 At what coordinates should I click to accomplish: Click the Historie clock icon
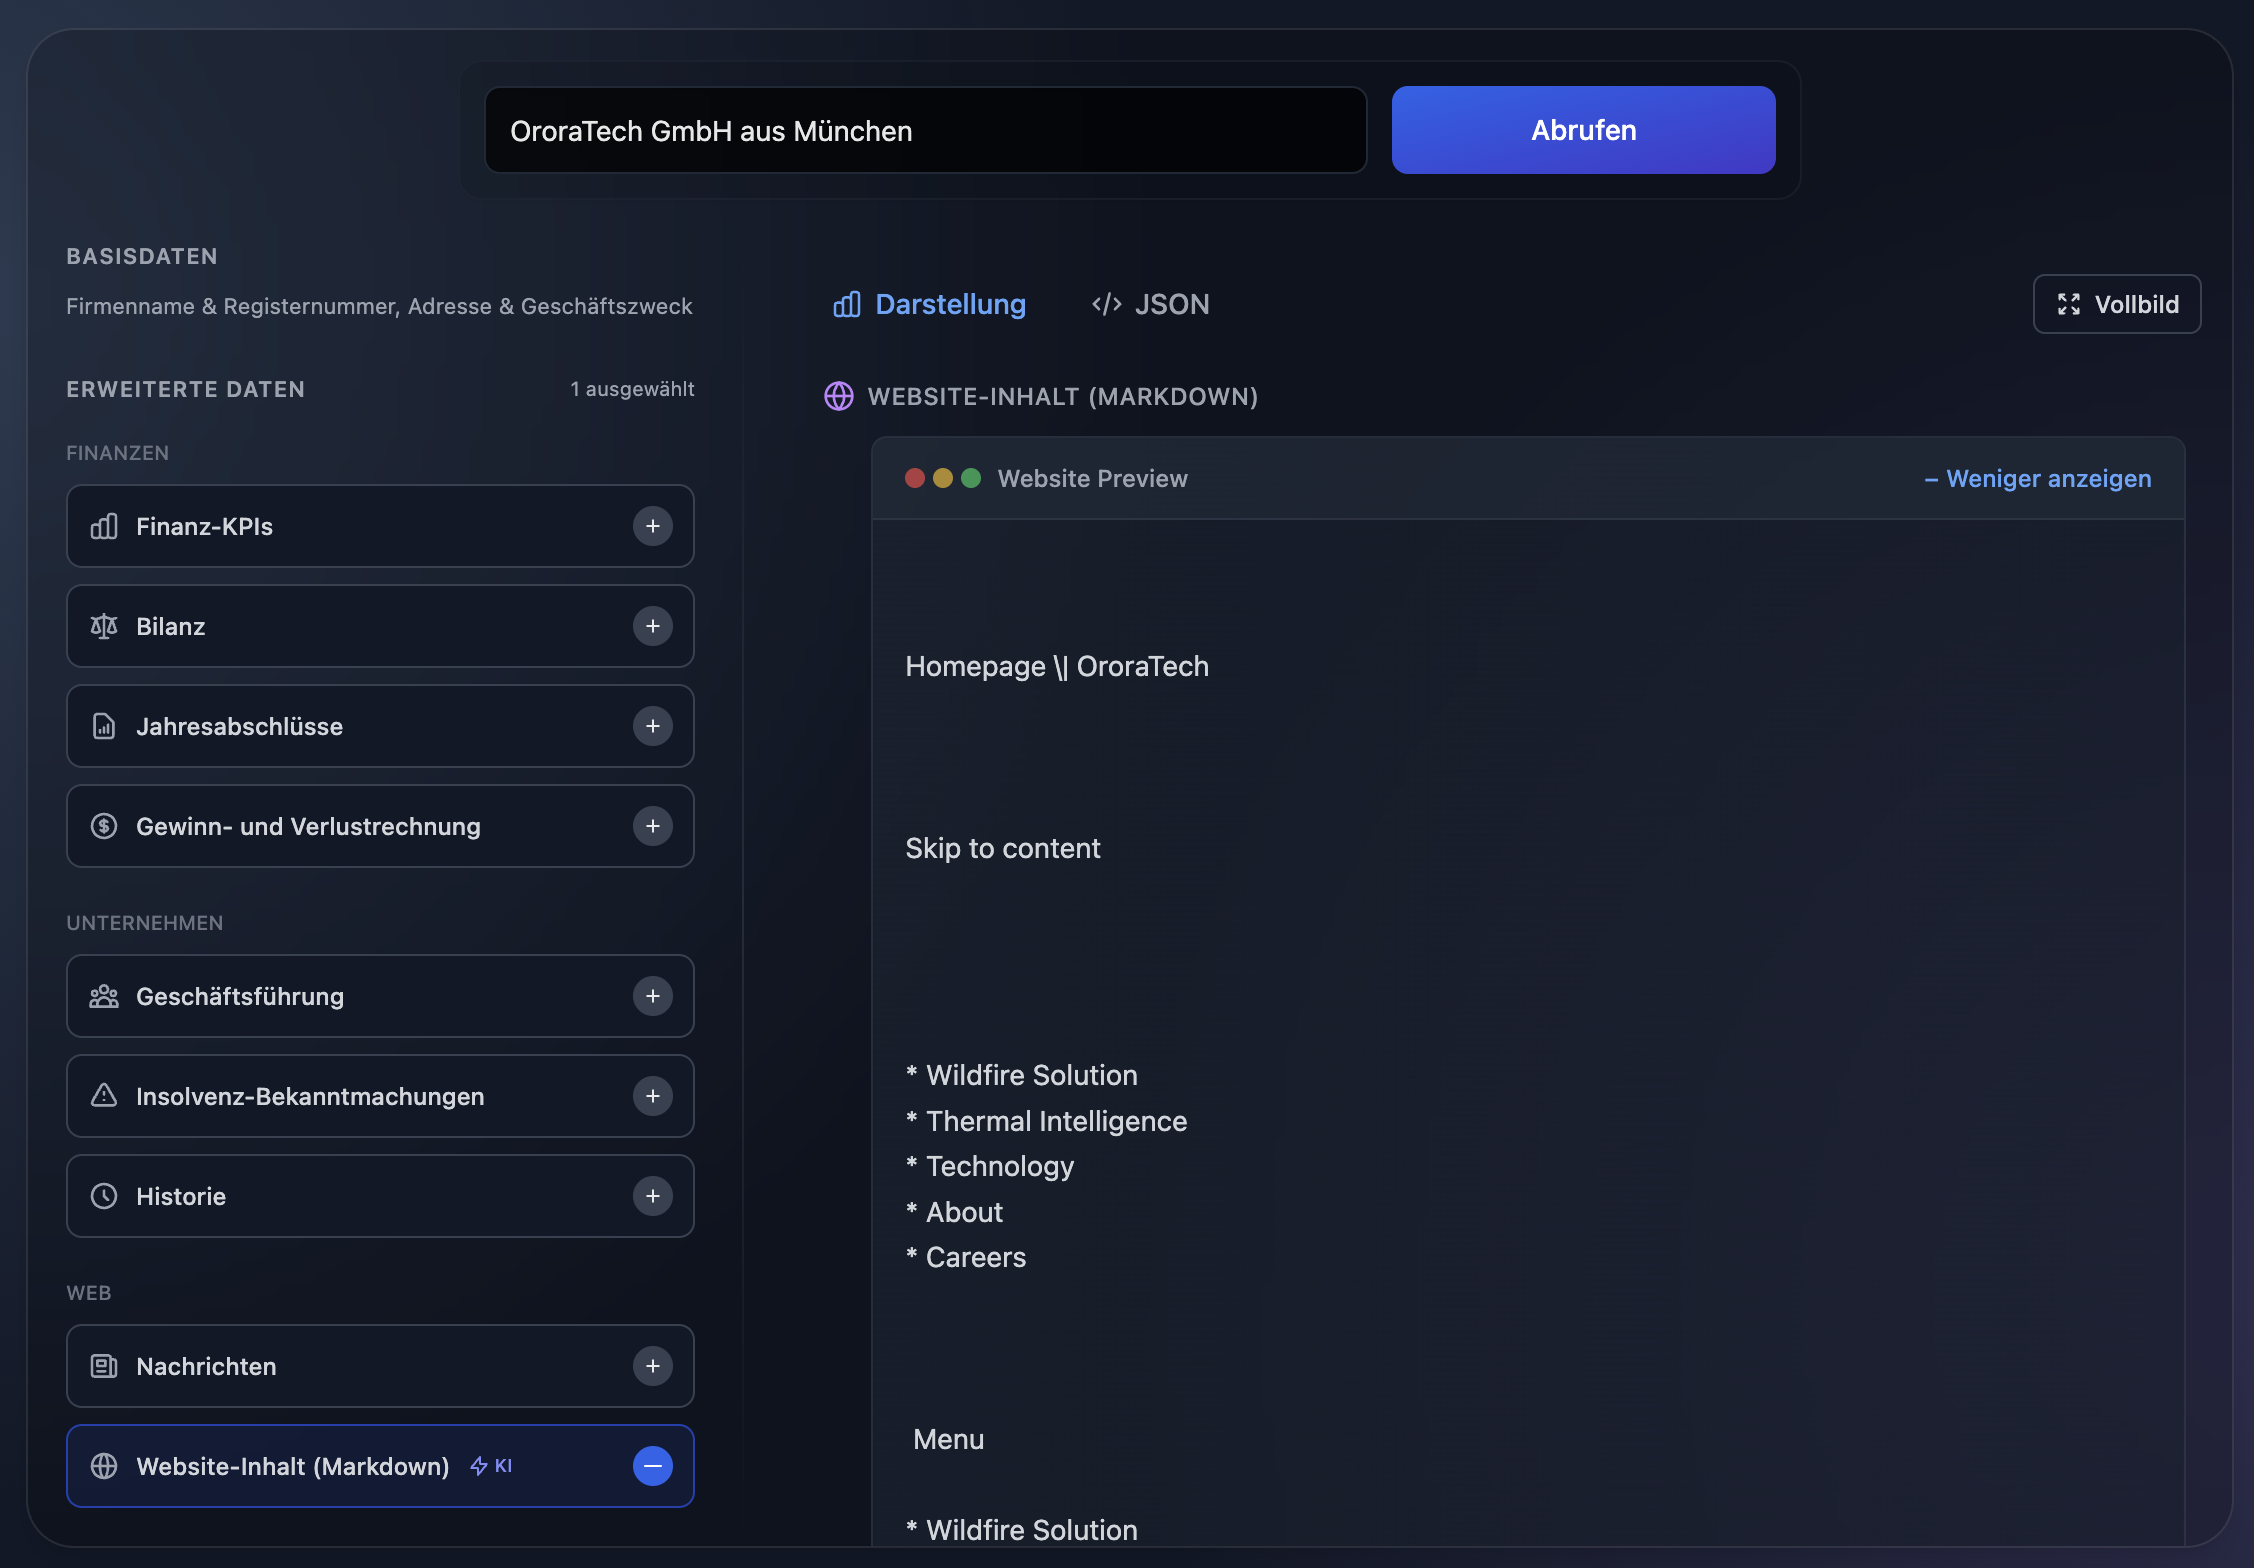(104, 1196)
